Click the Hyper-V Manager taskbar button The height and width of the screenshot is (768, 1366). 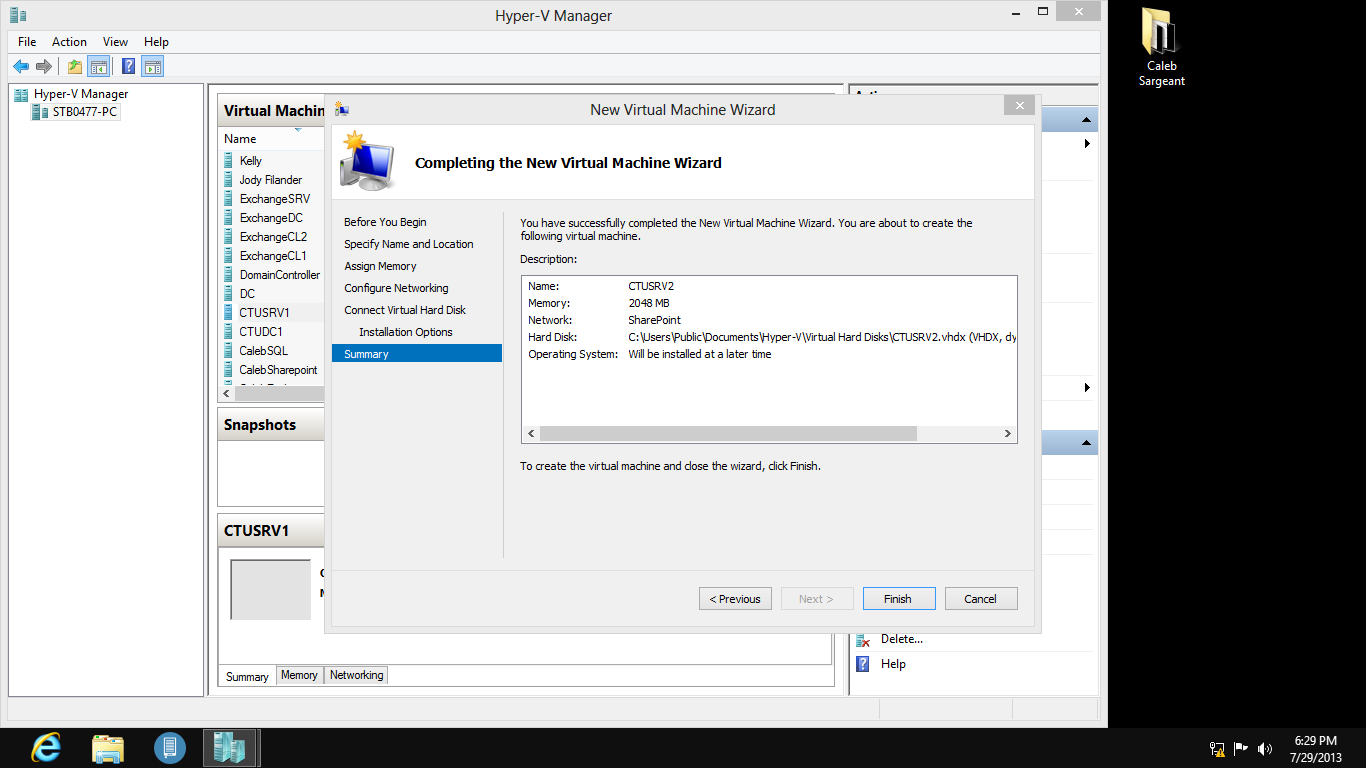tap(231, 748)
